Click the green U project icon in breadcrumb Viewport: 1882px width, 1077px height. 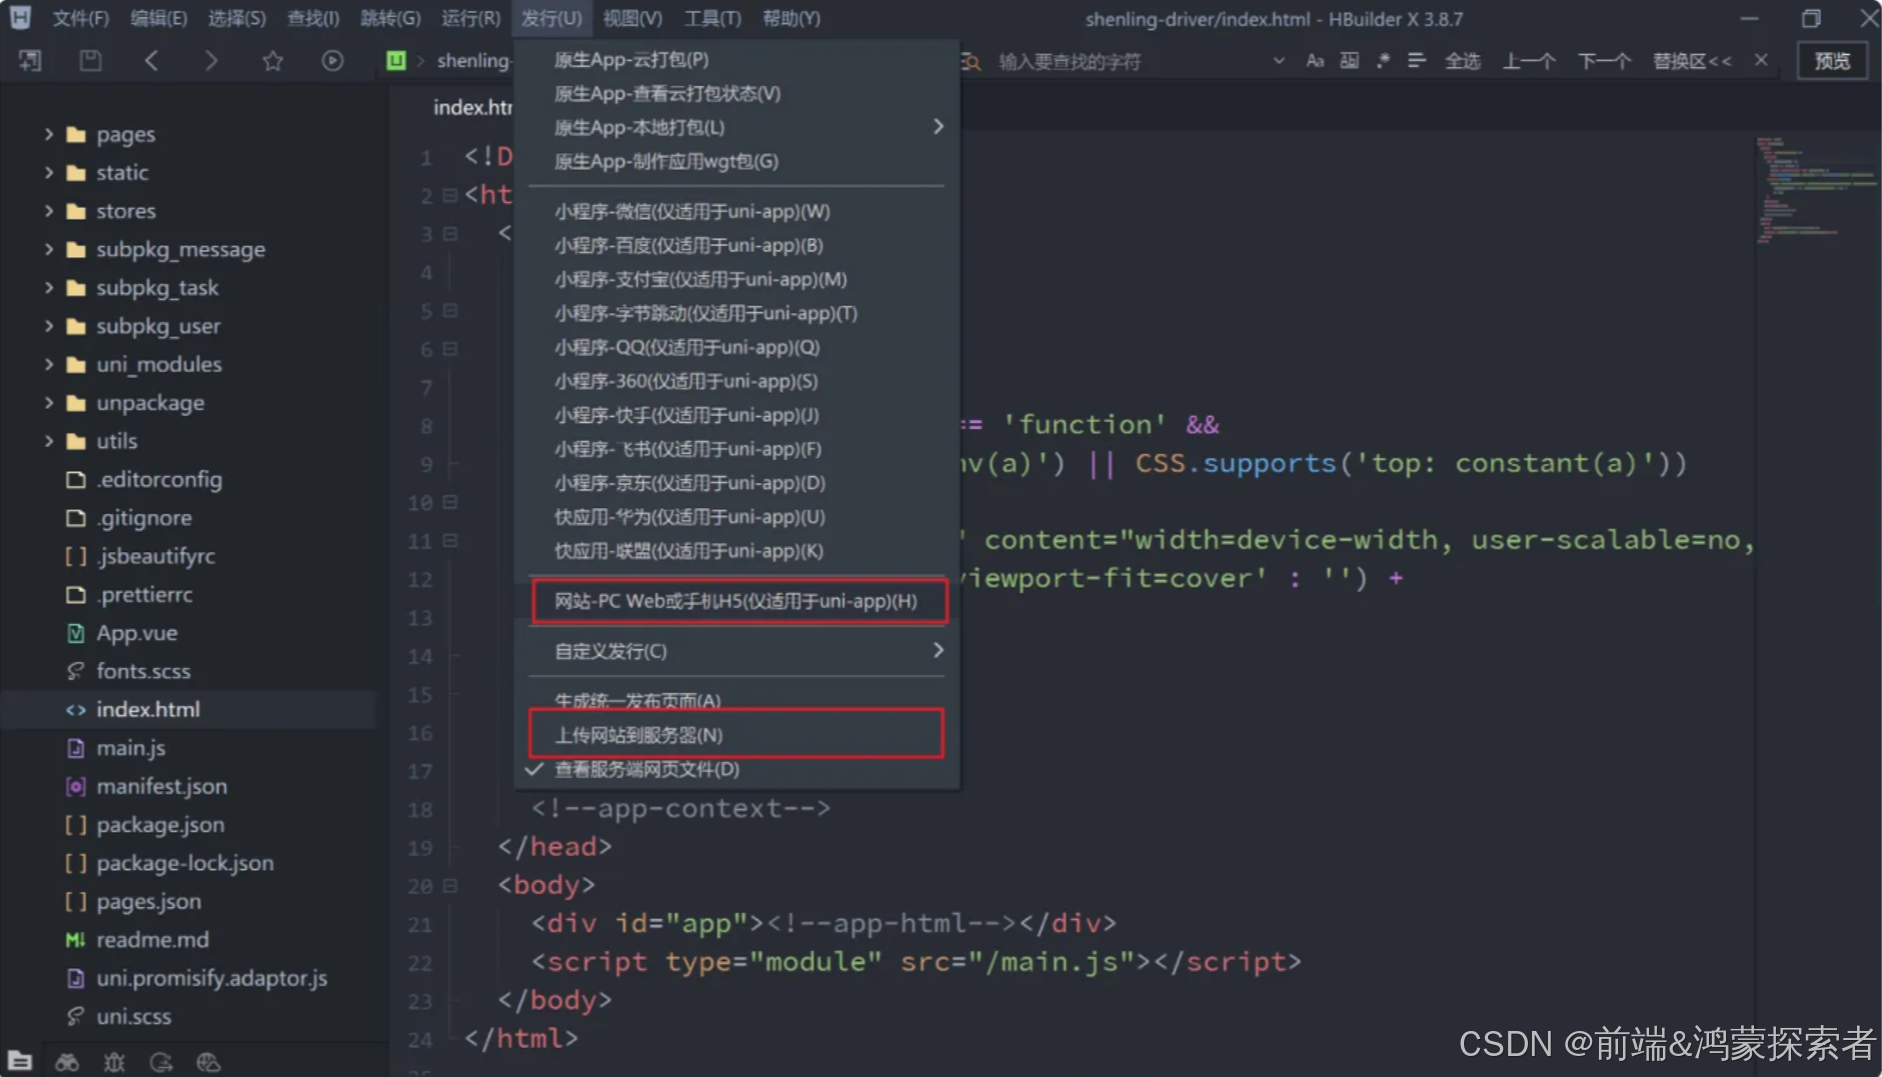click(x=396, y=61)
